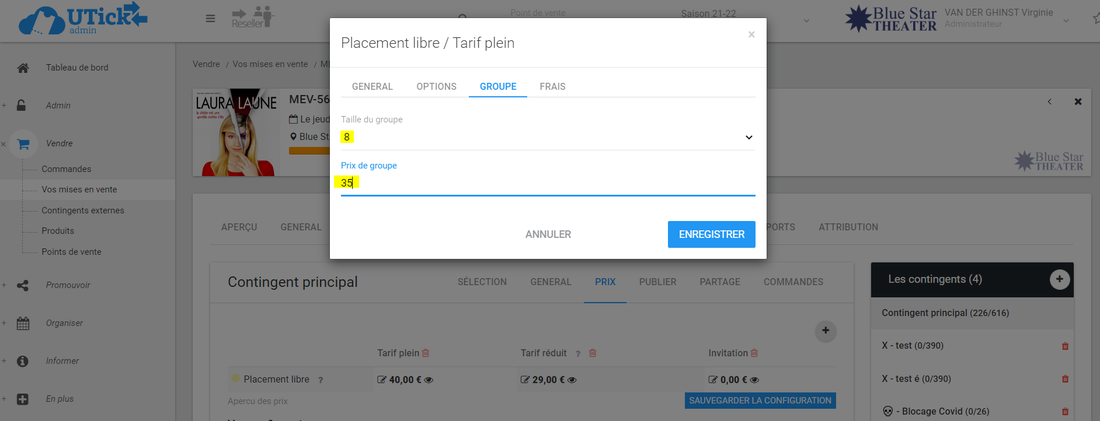Click the Vendre shopping cart icon
The height and width of the screenshot is (421, 1100).
coord(23,143)
